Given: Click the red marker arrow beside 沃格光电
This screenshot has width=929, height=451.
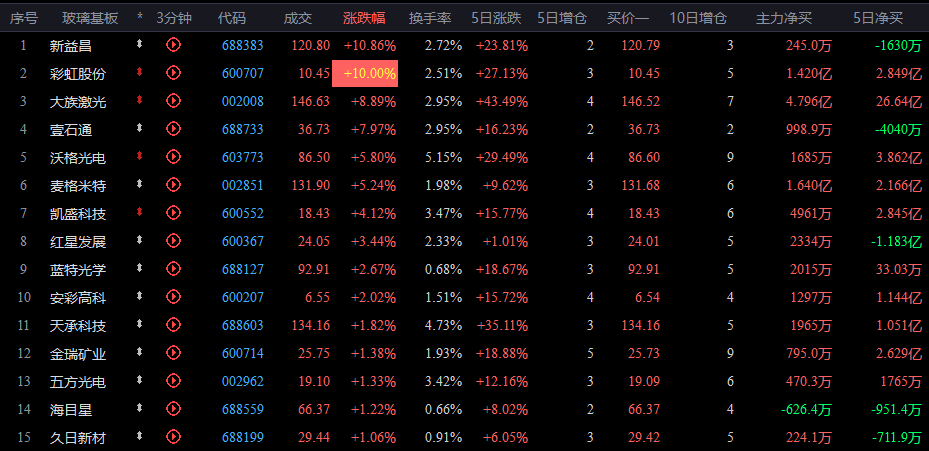Looking at the screenshot, I should 140,156.
